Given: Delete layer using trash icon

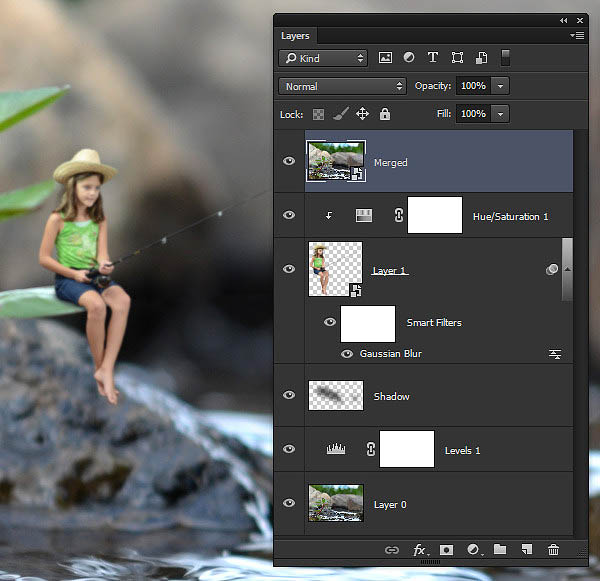Looking at the screenshot, I should click(553, 550).
